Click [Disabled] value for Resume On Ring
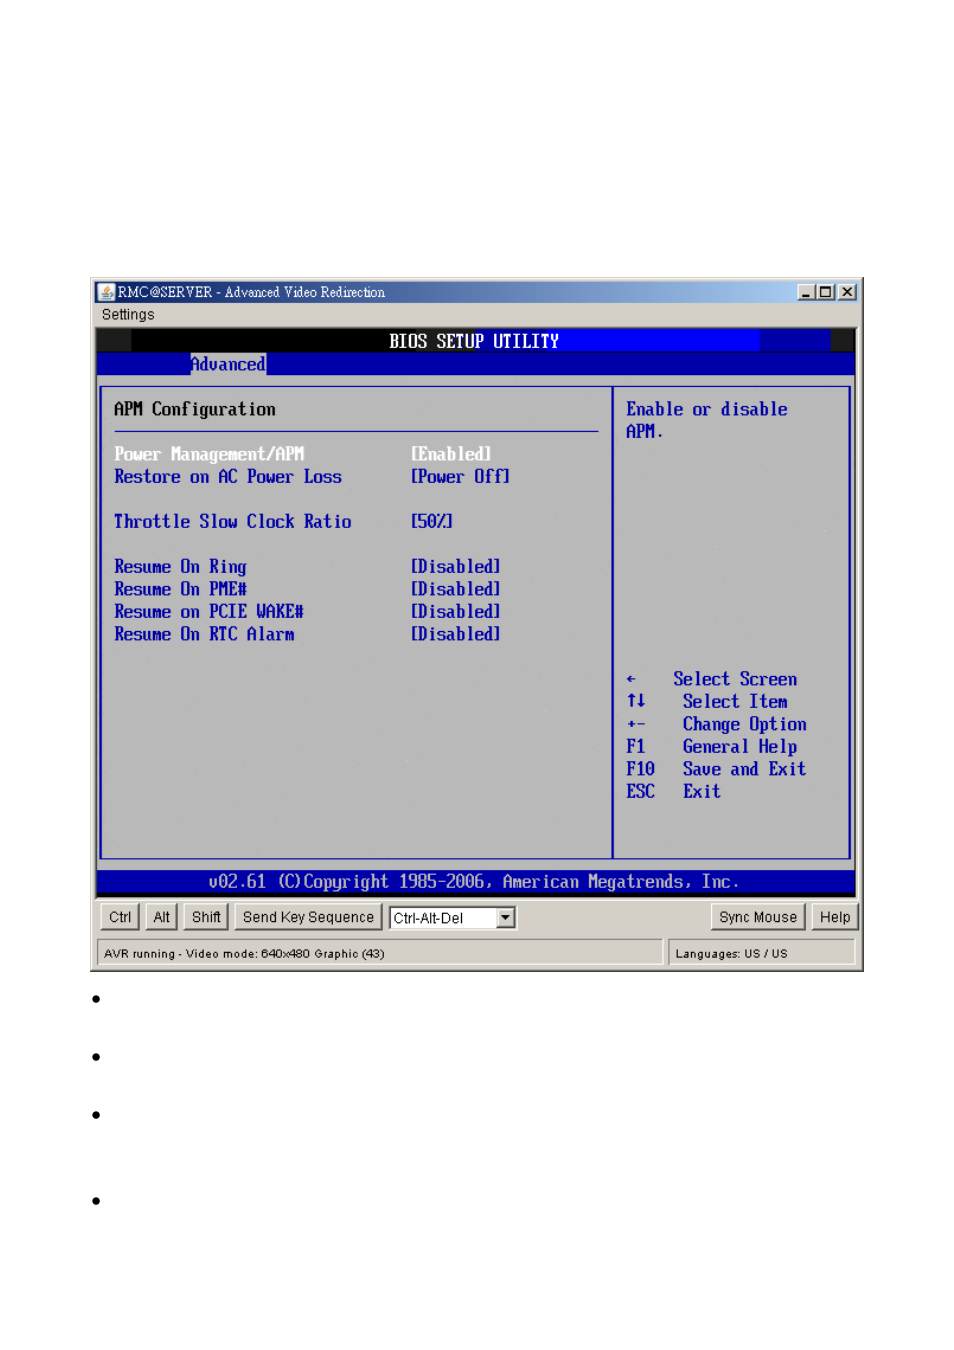The image size is (954, 1350). coord(456,567)
